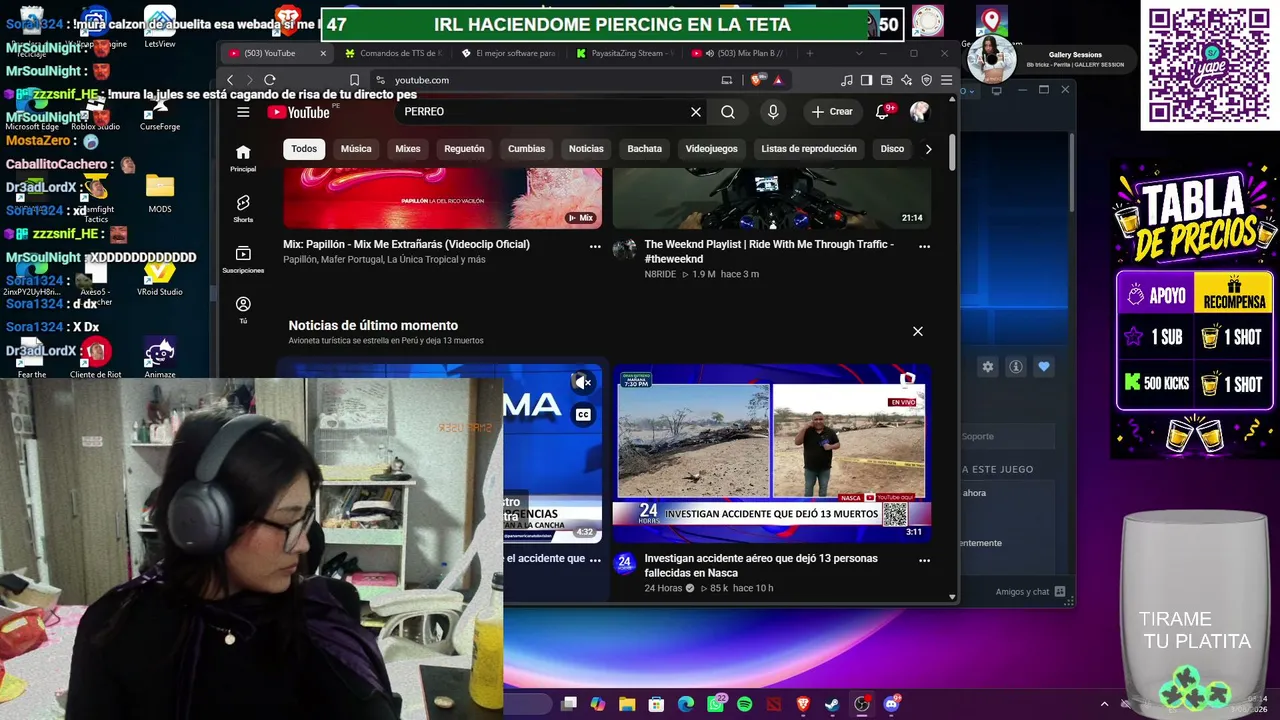Open the cast media icon in address bar

point(727,80)
